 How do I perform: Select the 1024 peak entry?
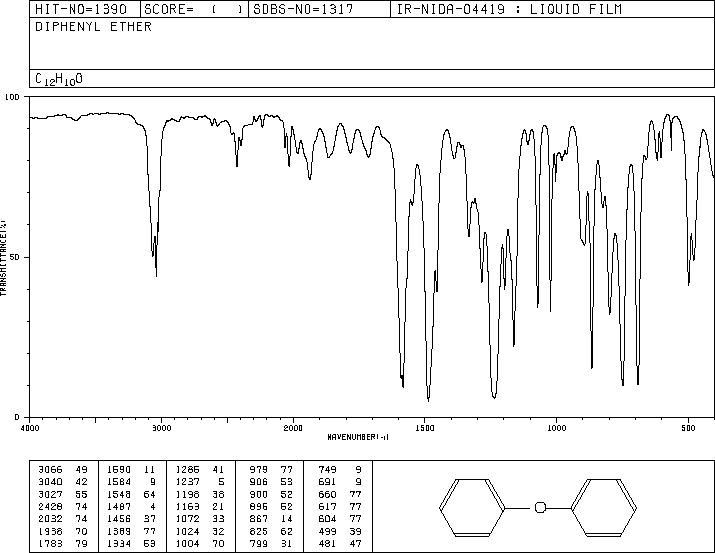click(200, 531)
